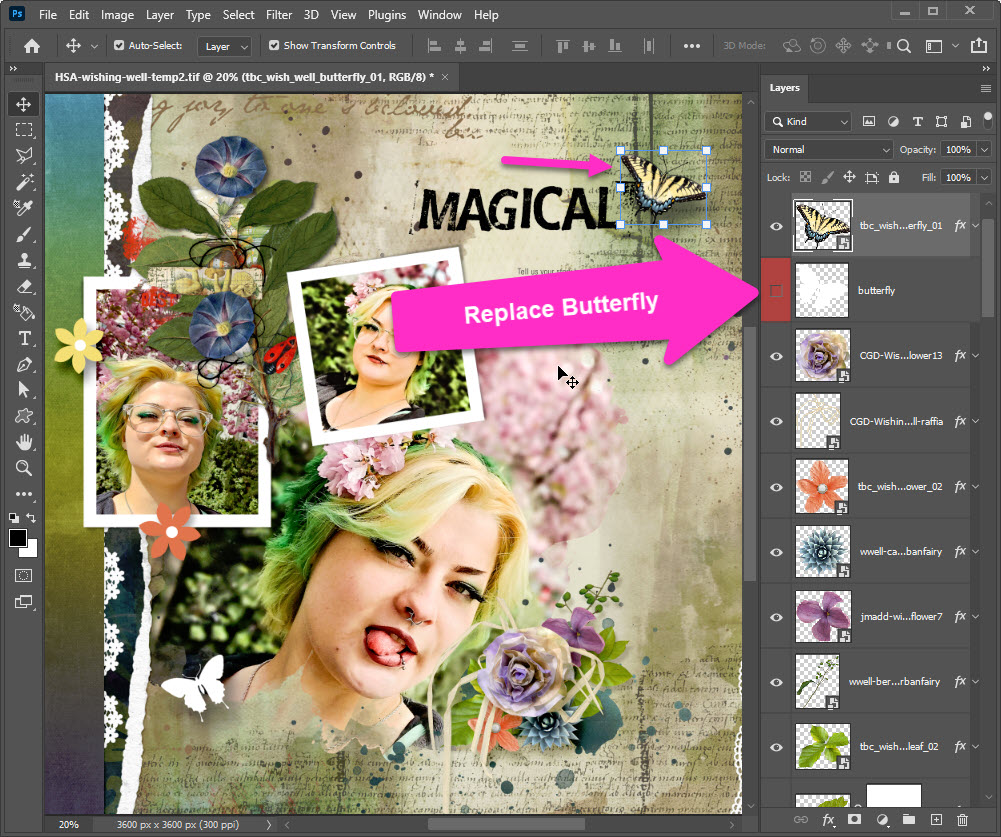
Task: Open the three-dot more options button
Action: click(691, 46)
